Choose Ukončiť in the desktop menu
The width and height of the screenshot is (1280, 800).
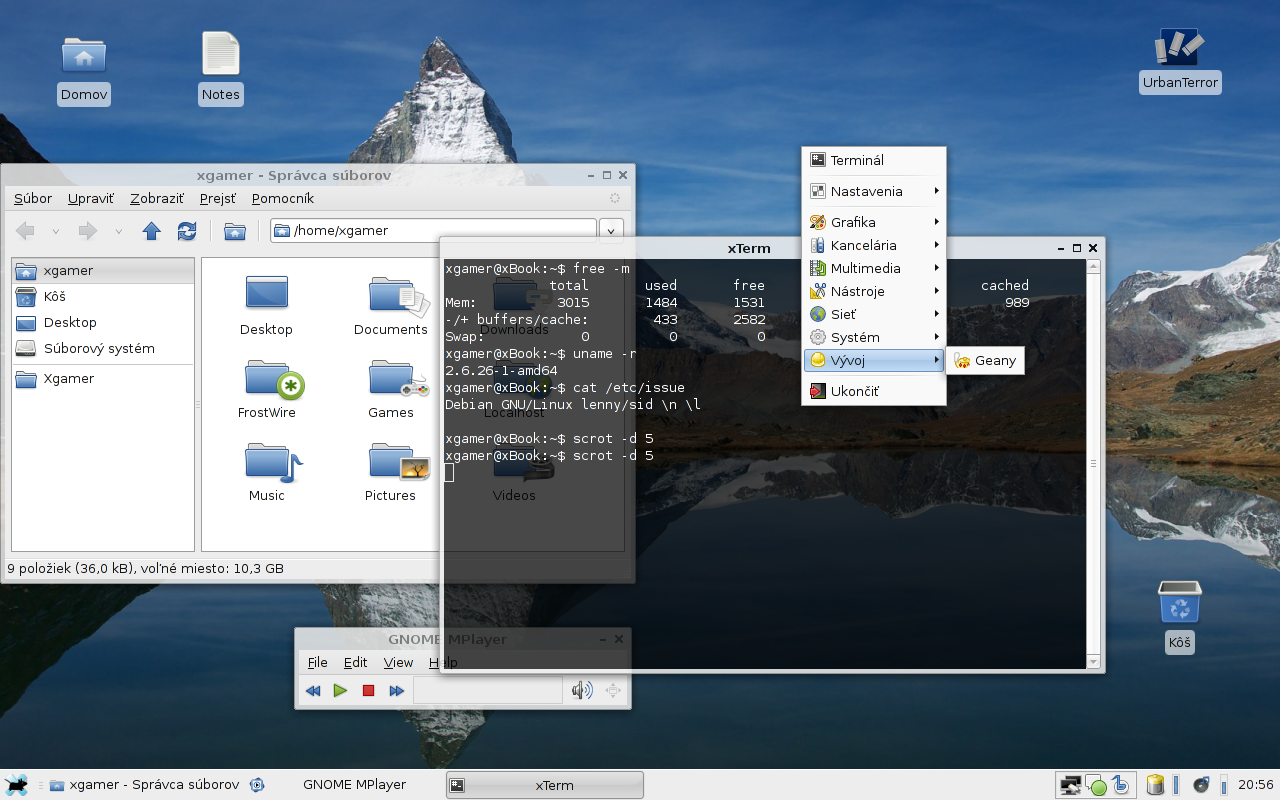(x=873, y=391)
